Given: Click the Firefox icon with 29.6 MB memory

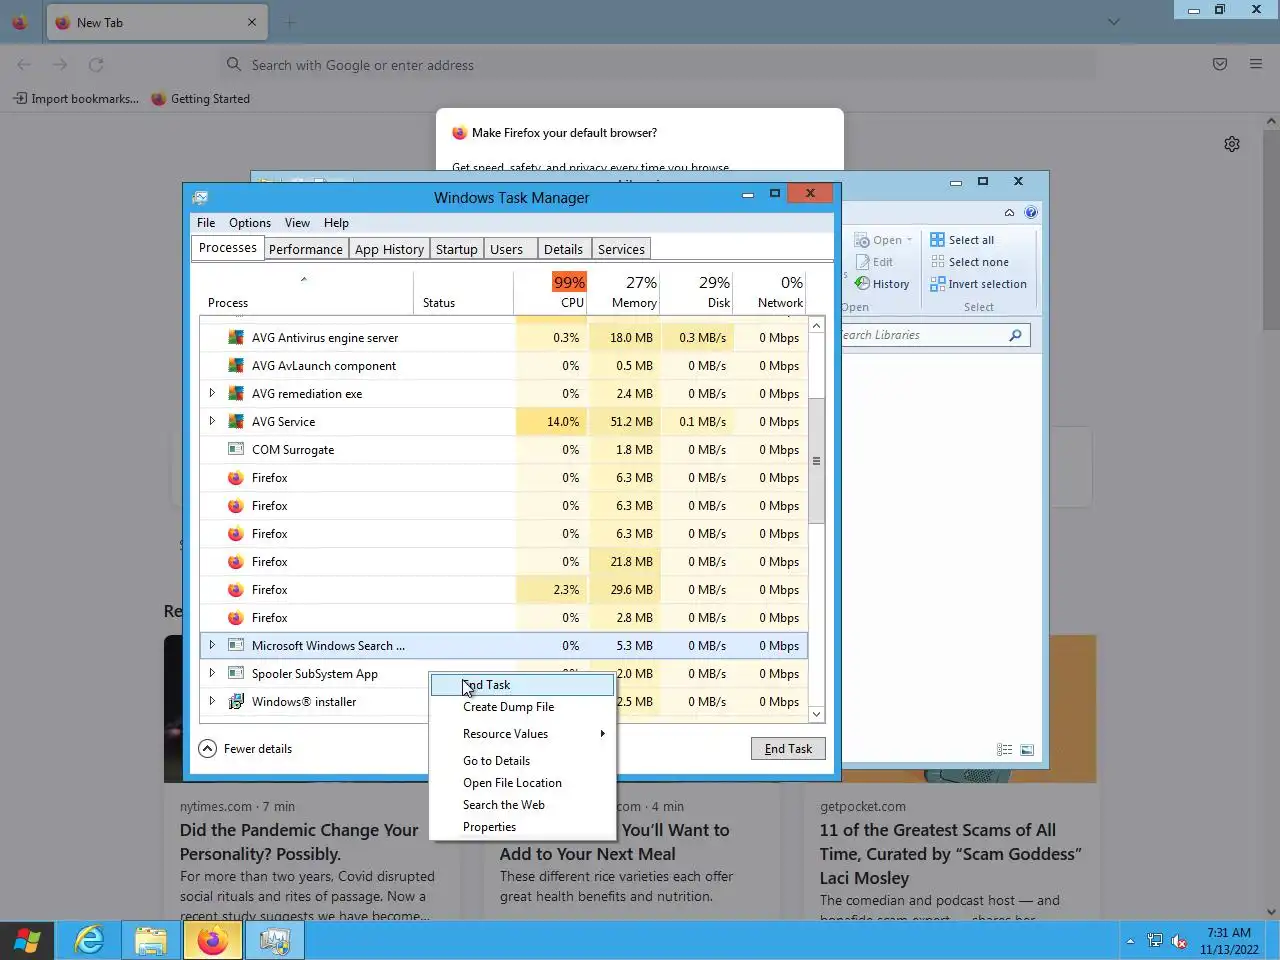Looking at the screenshot, I should tap(236, 590).
